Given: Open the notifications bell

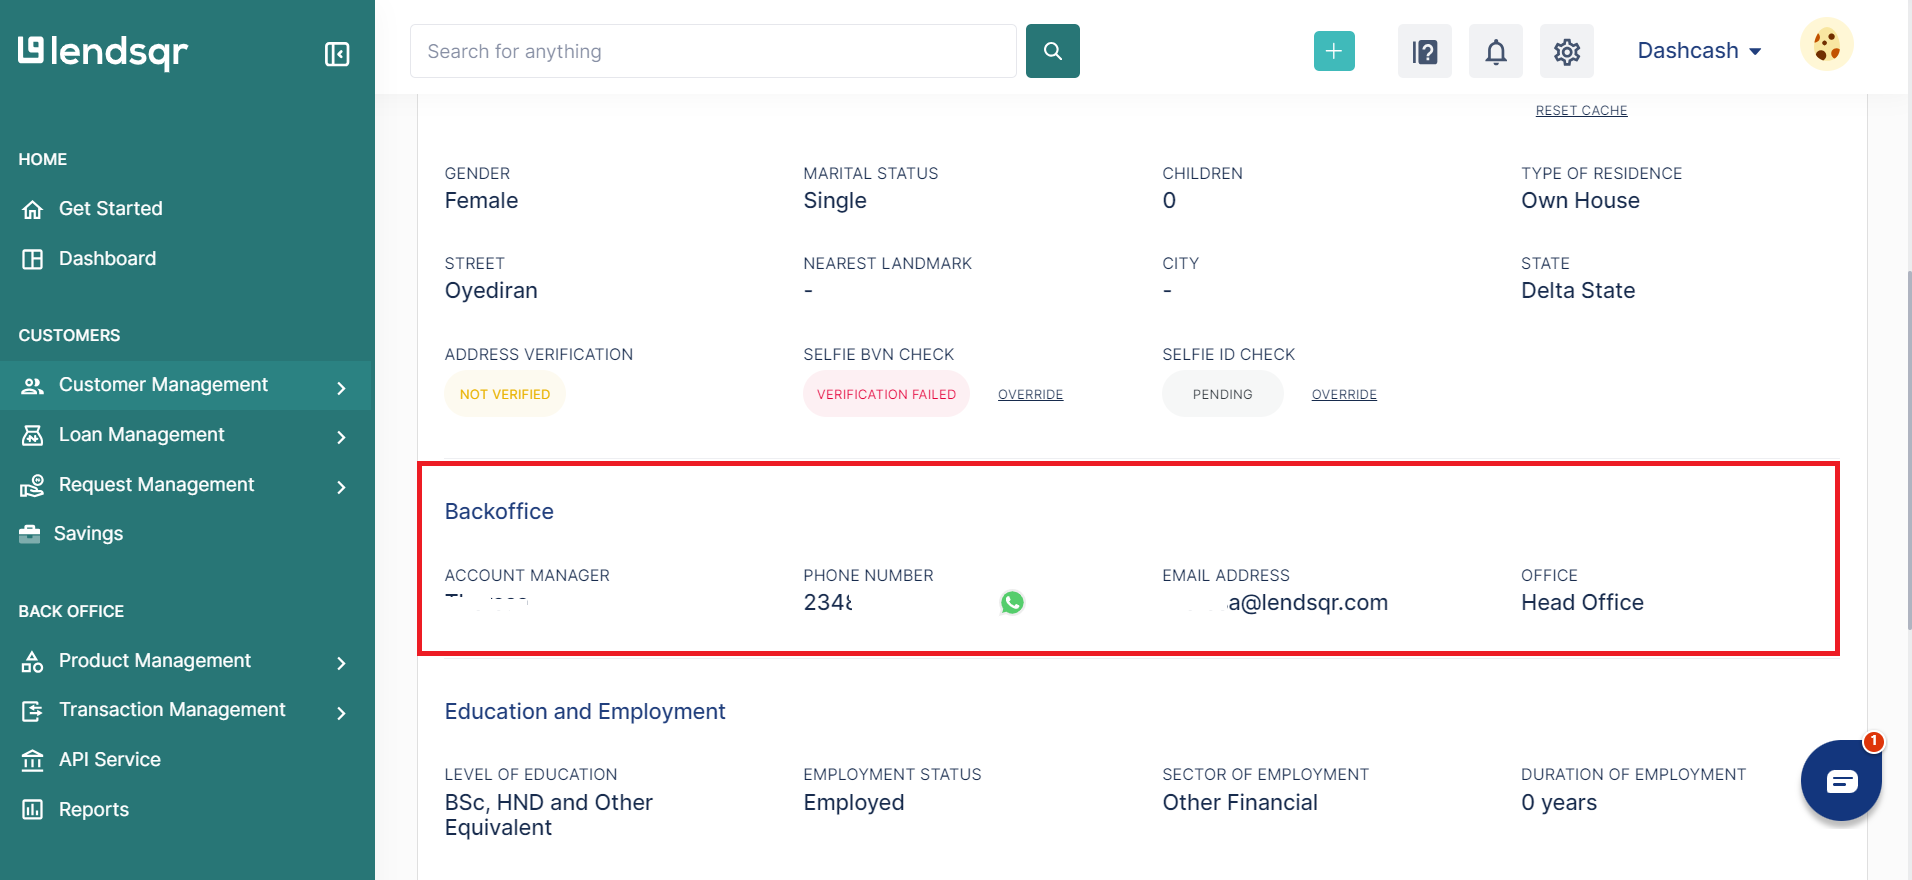Looking at the screenshot, I should pyautogui.click(x=1496, y=51).
